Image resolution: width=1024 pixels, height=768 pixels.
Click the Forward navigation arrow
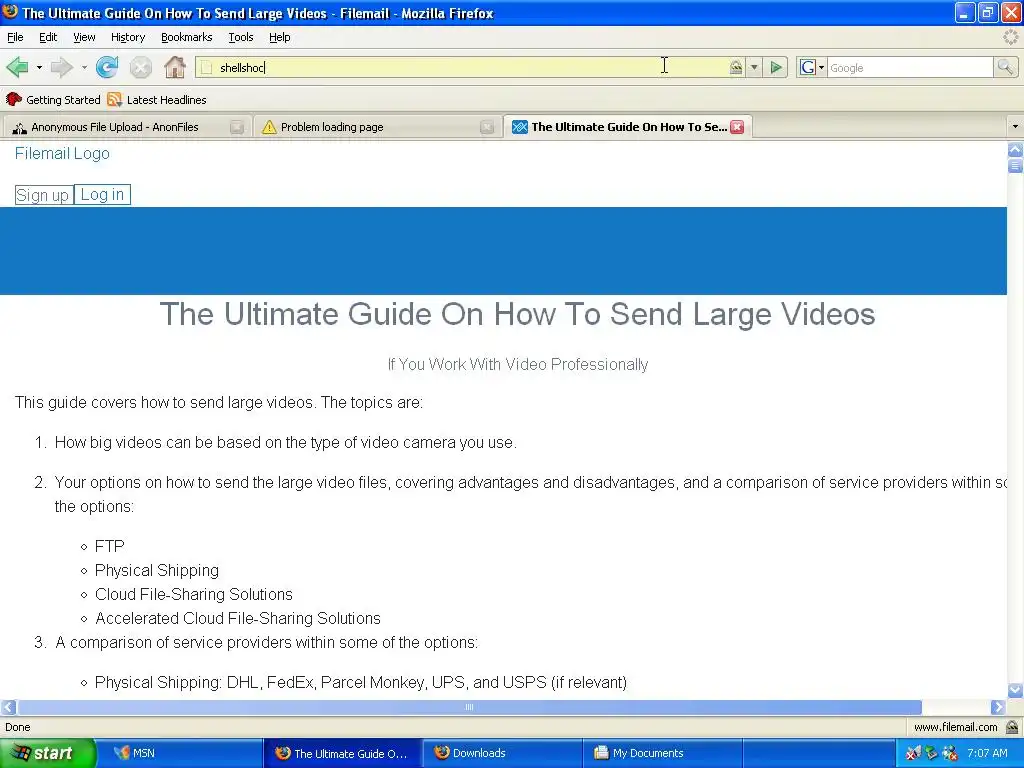(61, 67)
